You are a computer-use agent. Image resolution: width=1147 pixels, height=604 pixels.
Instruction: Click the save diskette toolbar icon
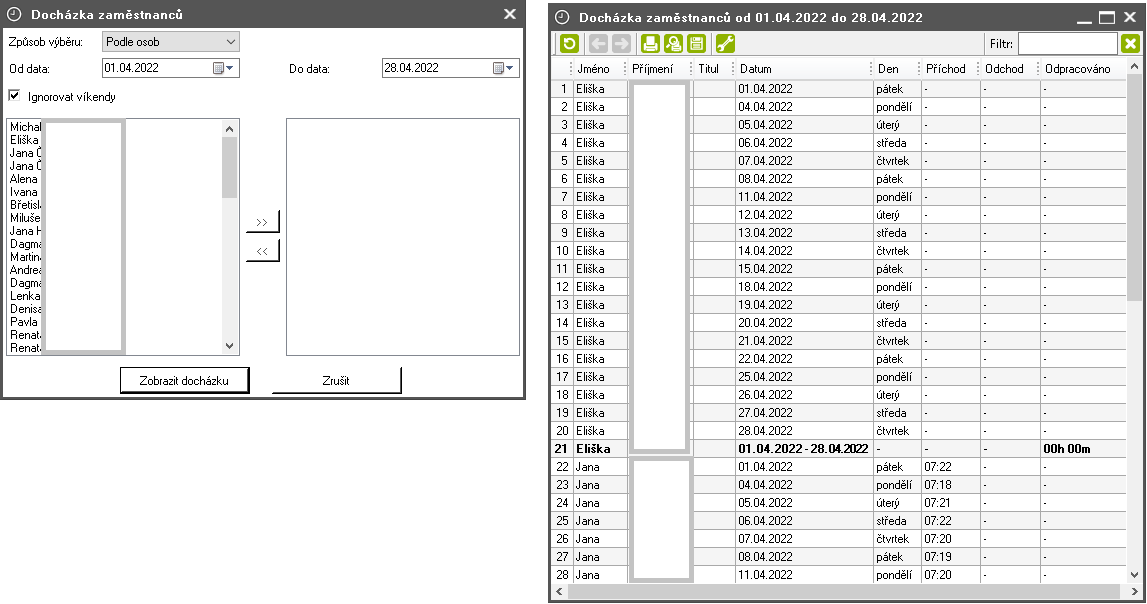[x=697, y=44]
